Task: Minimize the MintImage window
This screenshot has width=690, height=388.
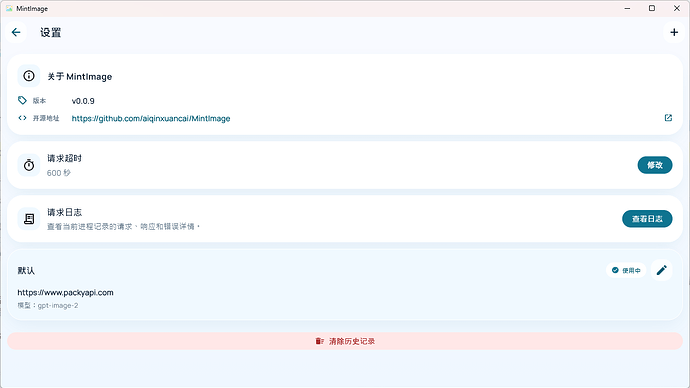Action: [x=627, y=8]
